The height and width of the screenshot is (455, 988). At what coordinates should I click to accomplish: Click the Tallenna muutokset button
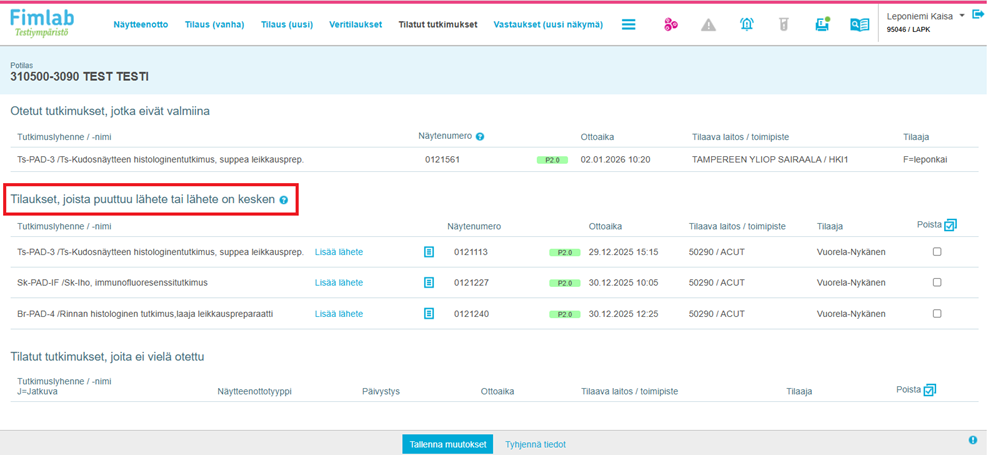click(x=447, y=444)
